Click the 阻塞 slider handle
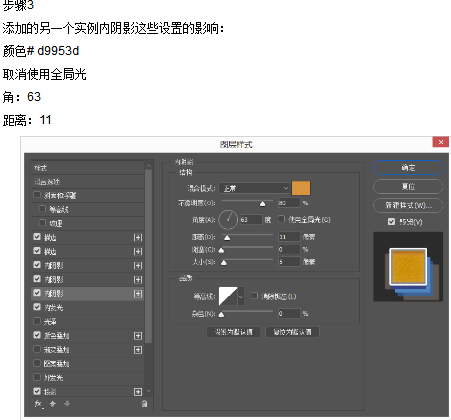The width and height of the screenshot is (451, 420). coord(221,250)
